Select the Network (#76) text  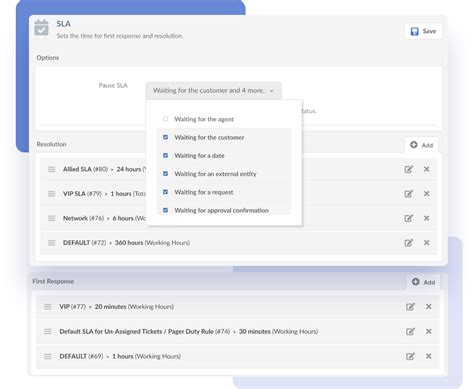pyautogui.click(x=83, y=218)
